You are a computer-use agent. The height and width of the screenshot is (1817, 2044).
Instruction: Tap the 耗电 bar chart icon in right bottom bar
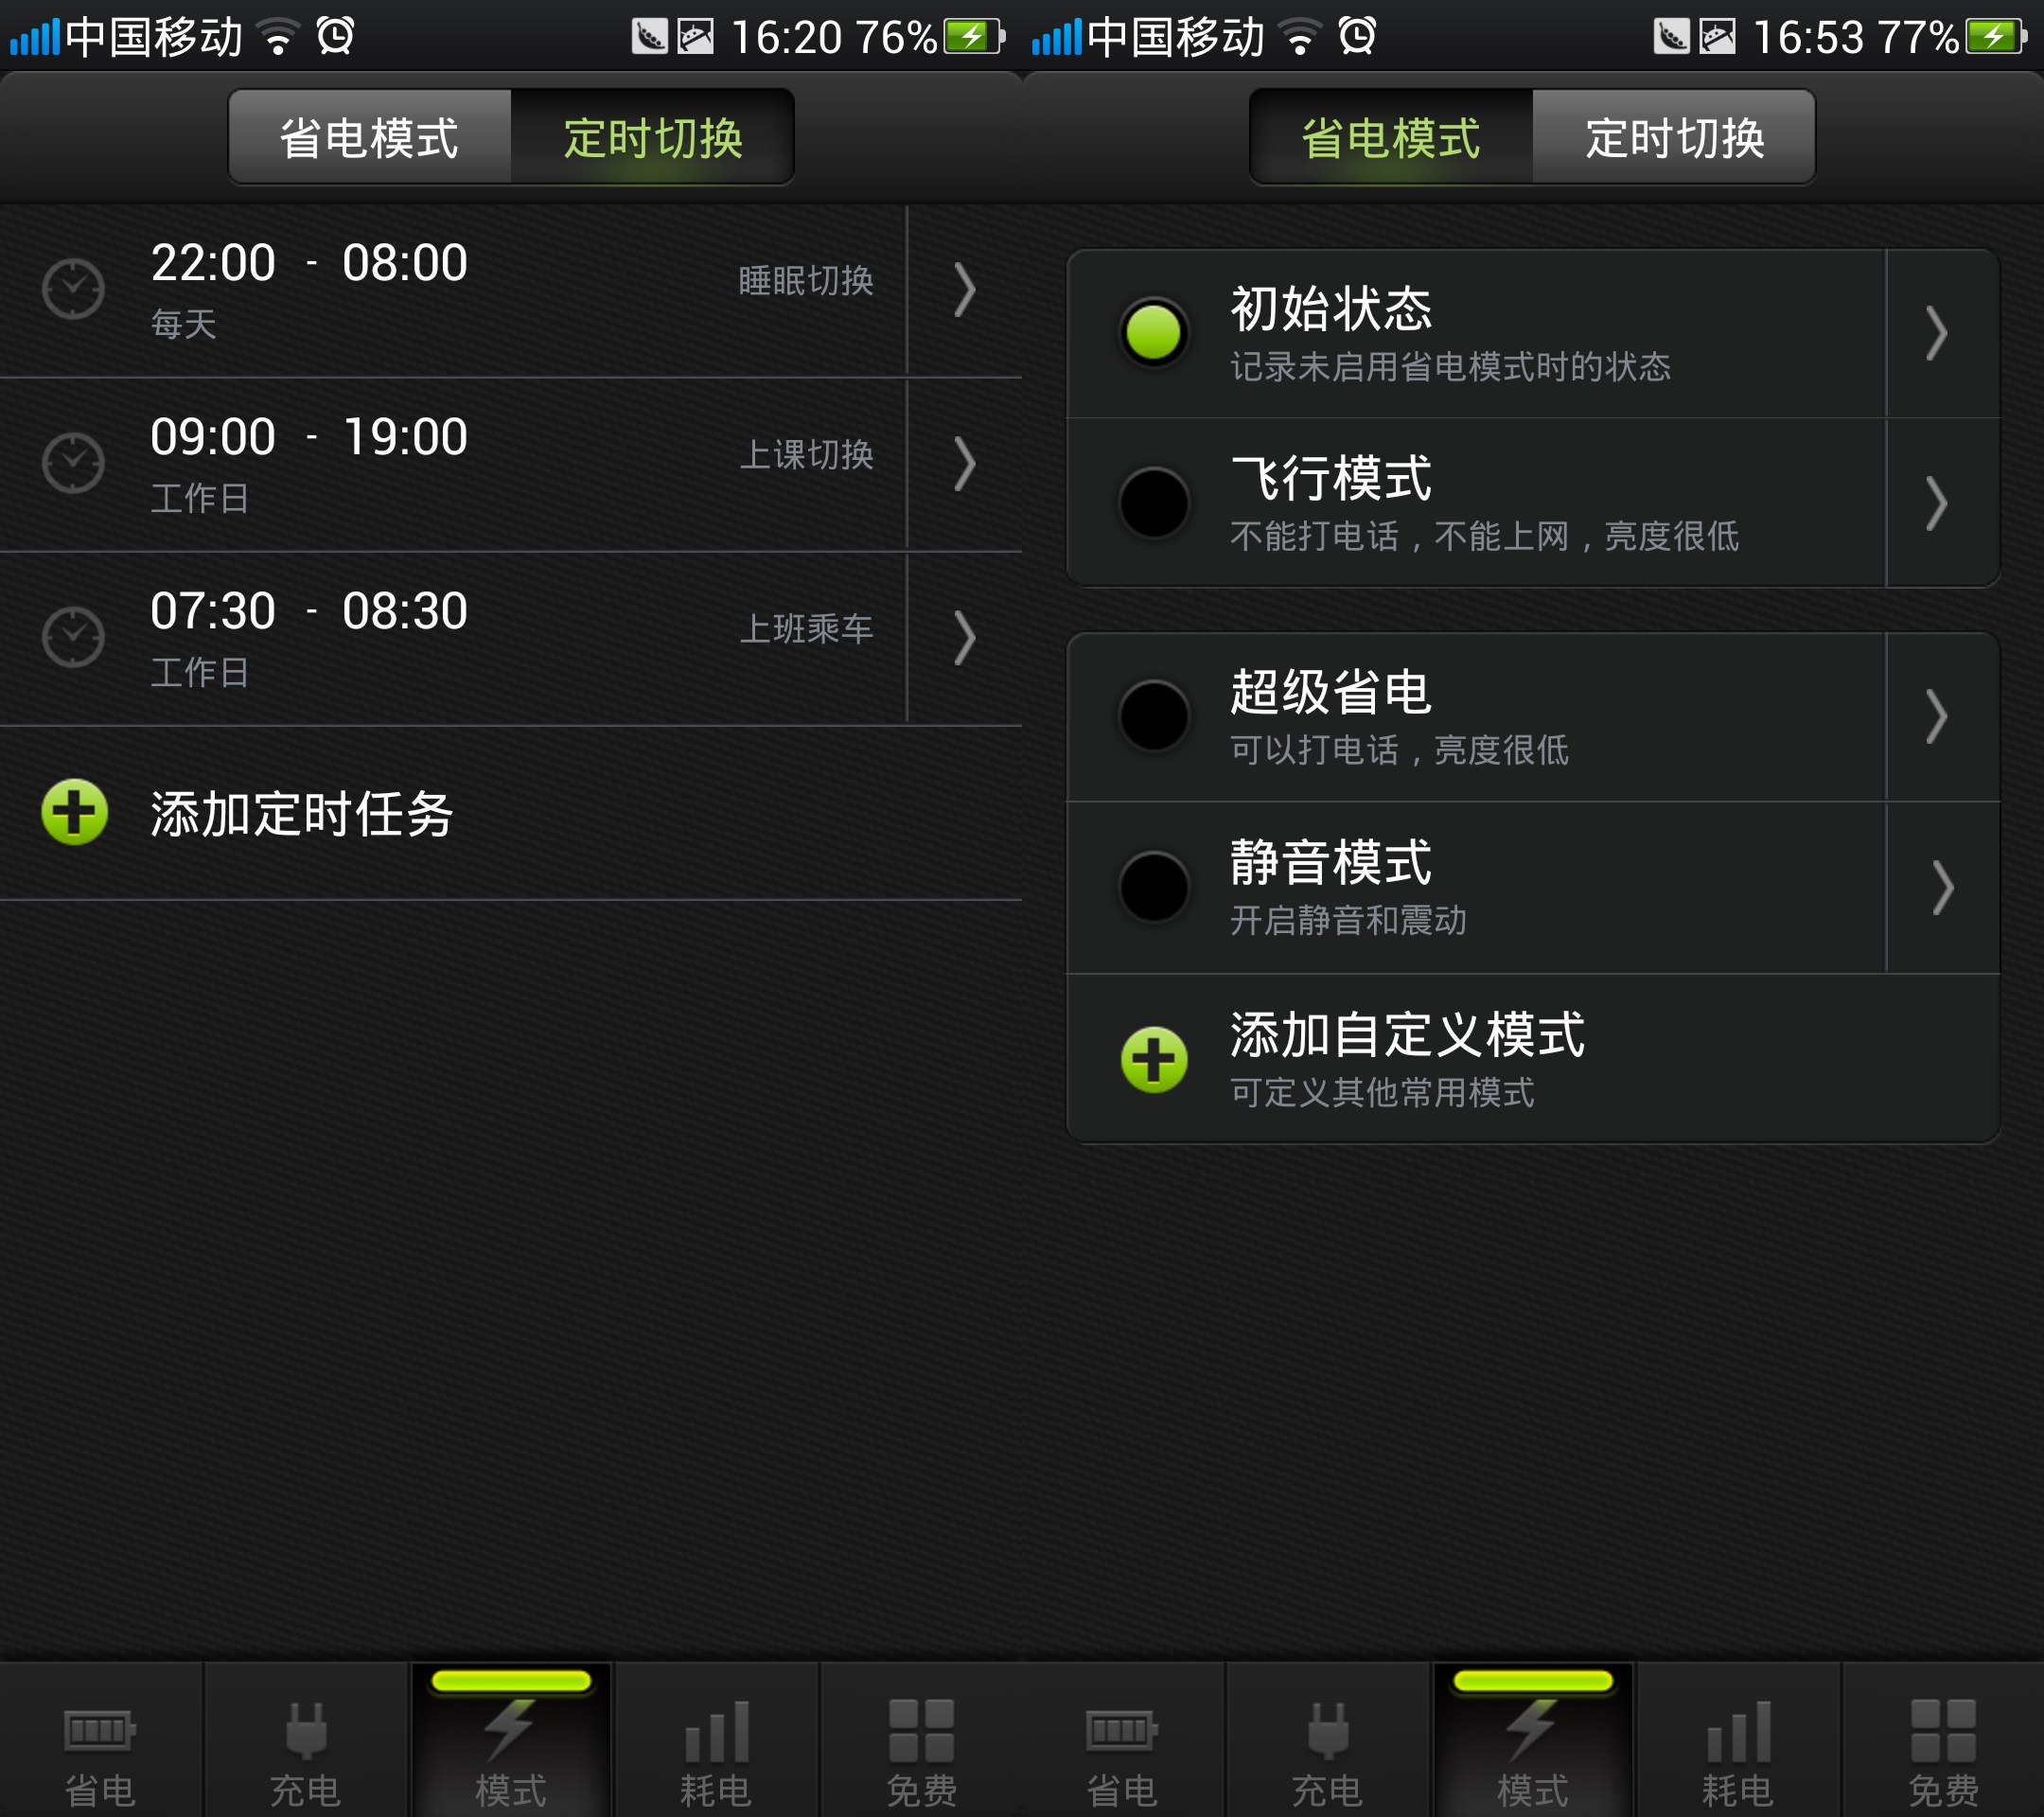point(1738,1730)
